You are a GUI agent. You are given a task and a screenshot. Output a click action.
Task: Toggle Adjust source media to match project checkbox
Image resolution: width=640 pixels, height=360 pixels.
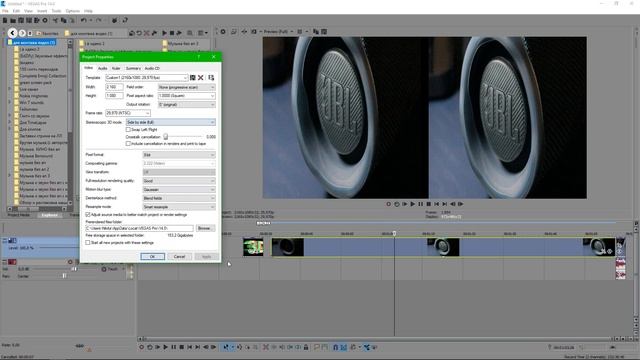(88, 214)
